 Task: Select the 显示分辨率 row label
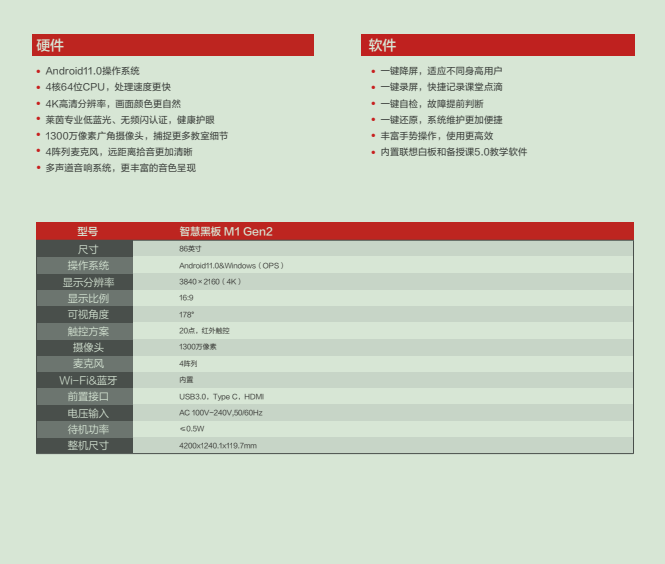(x=85, y=282)
